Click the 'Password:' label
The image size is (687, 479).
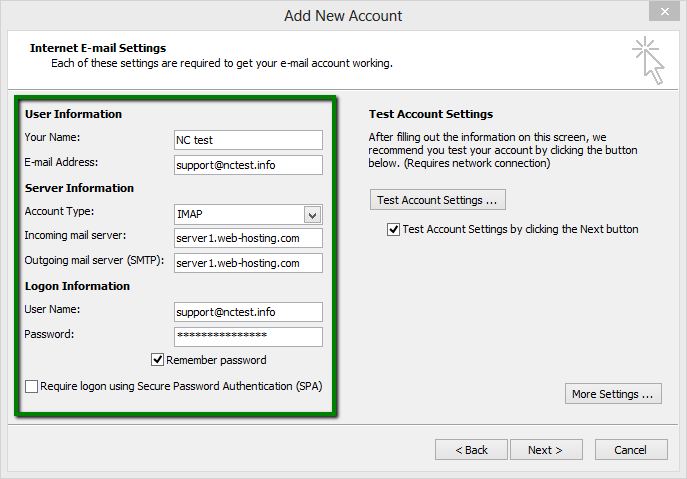pos(49,334)
